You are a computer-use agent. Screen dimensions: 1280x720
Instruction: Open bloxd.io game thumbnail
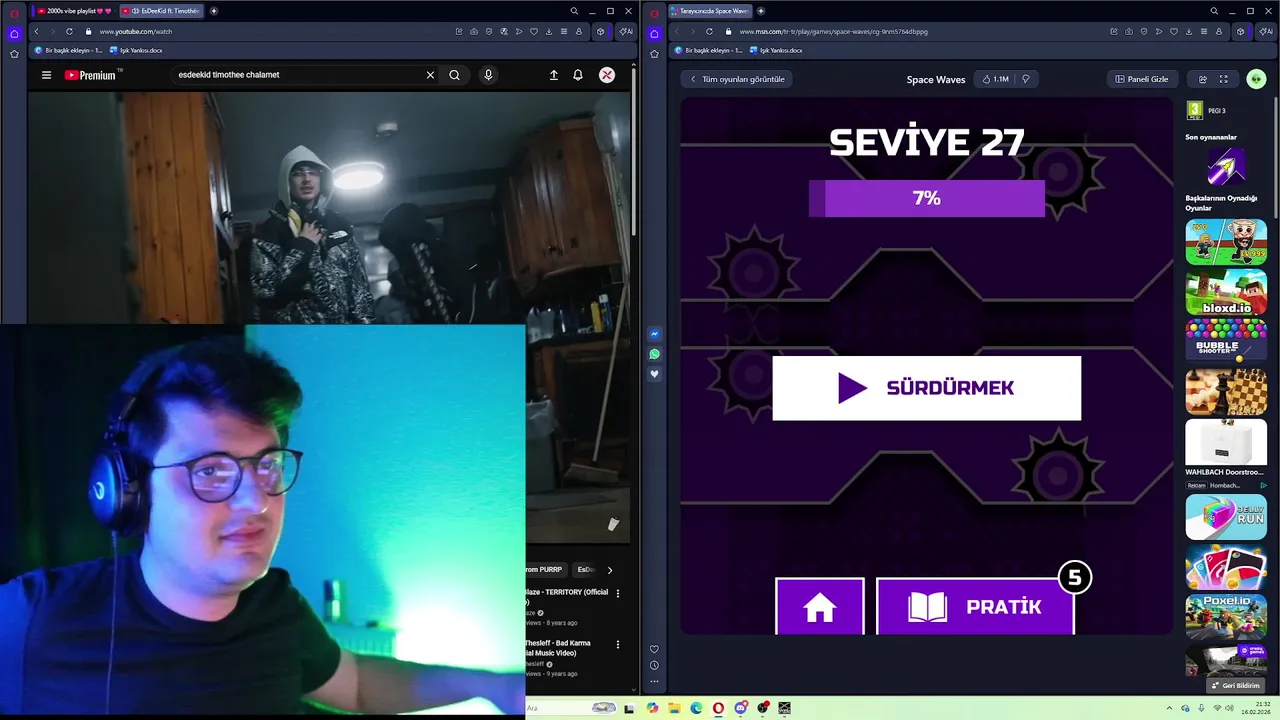pyautogui.click(x=1226, y=292)
